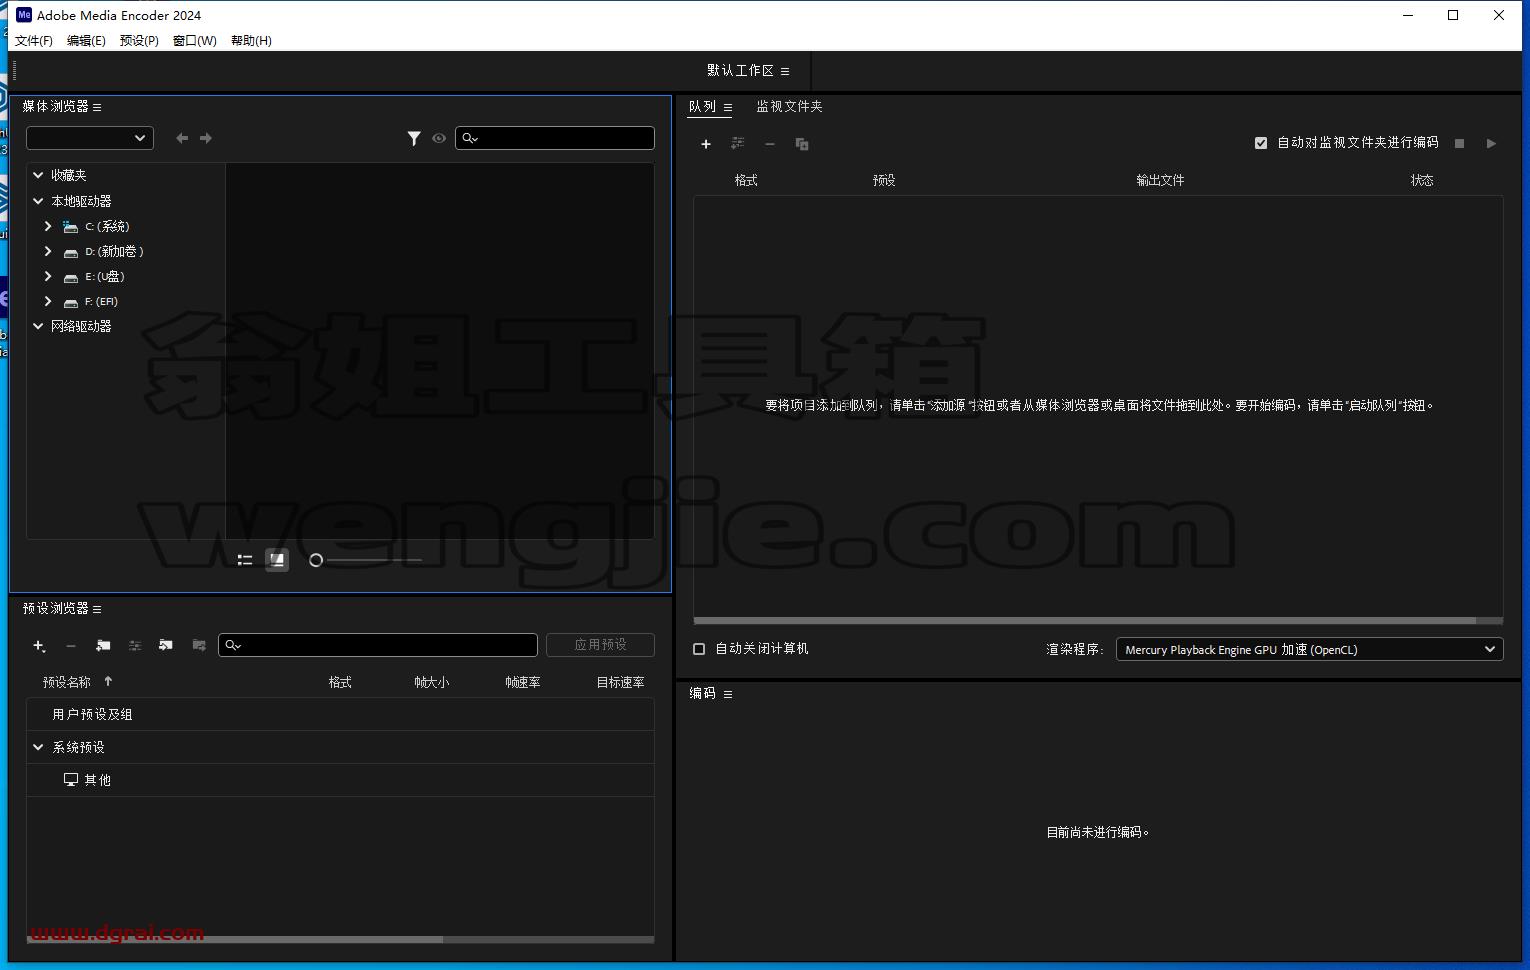Open the encoding panel menu icon
The width and height of the screenshot is (1530, 970).
[x=728, y=694]
